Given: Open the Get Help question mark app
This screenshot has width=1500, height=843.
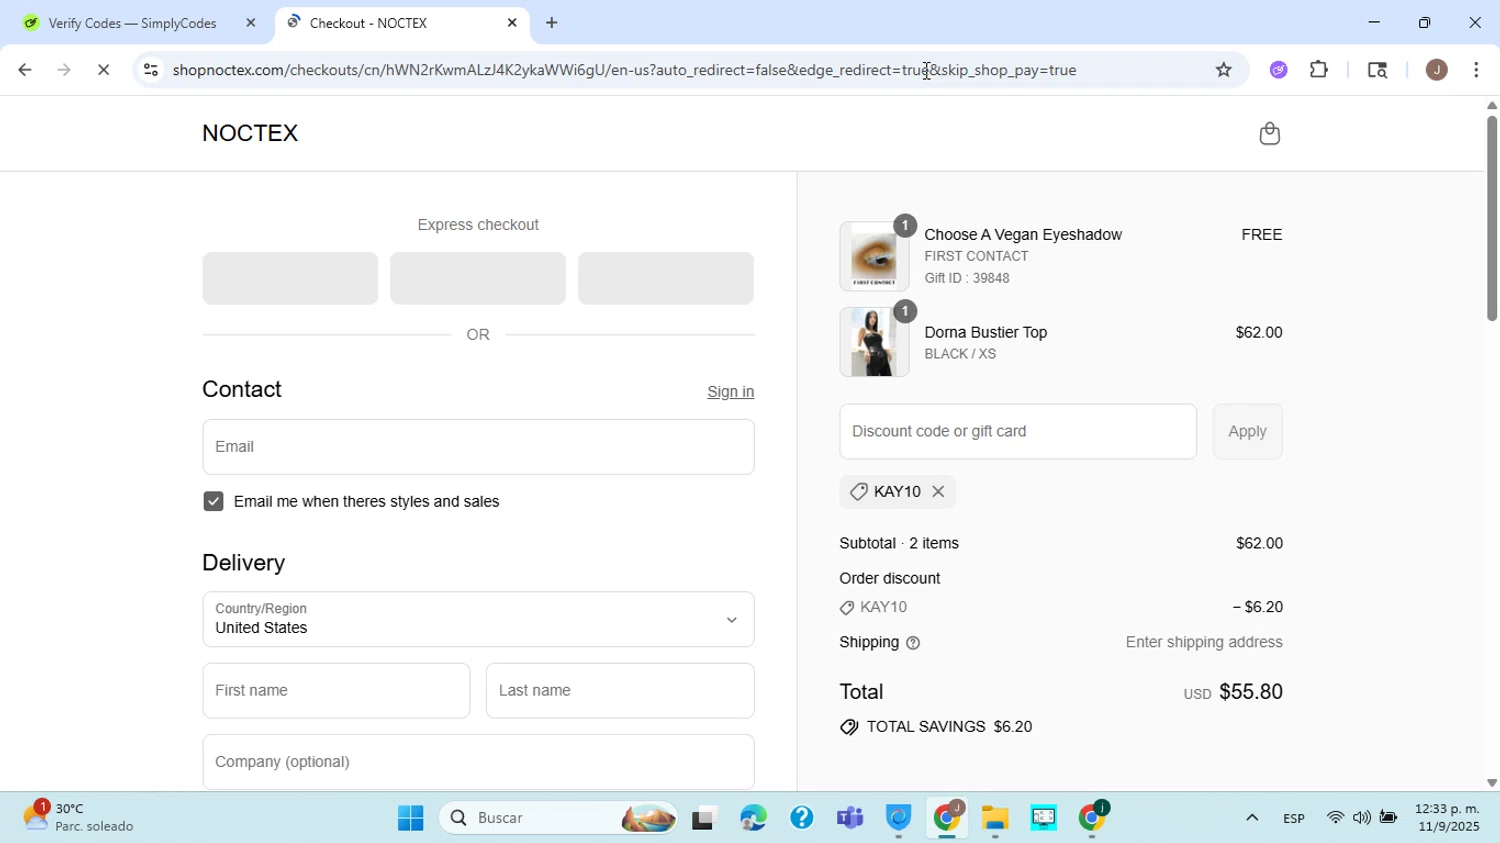Looking at the screenshot, I should click(801, 818).
